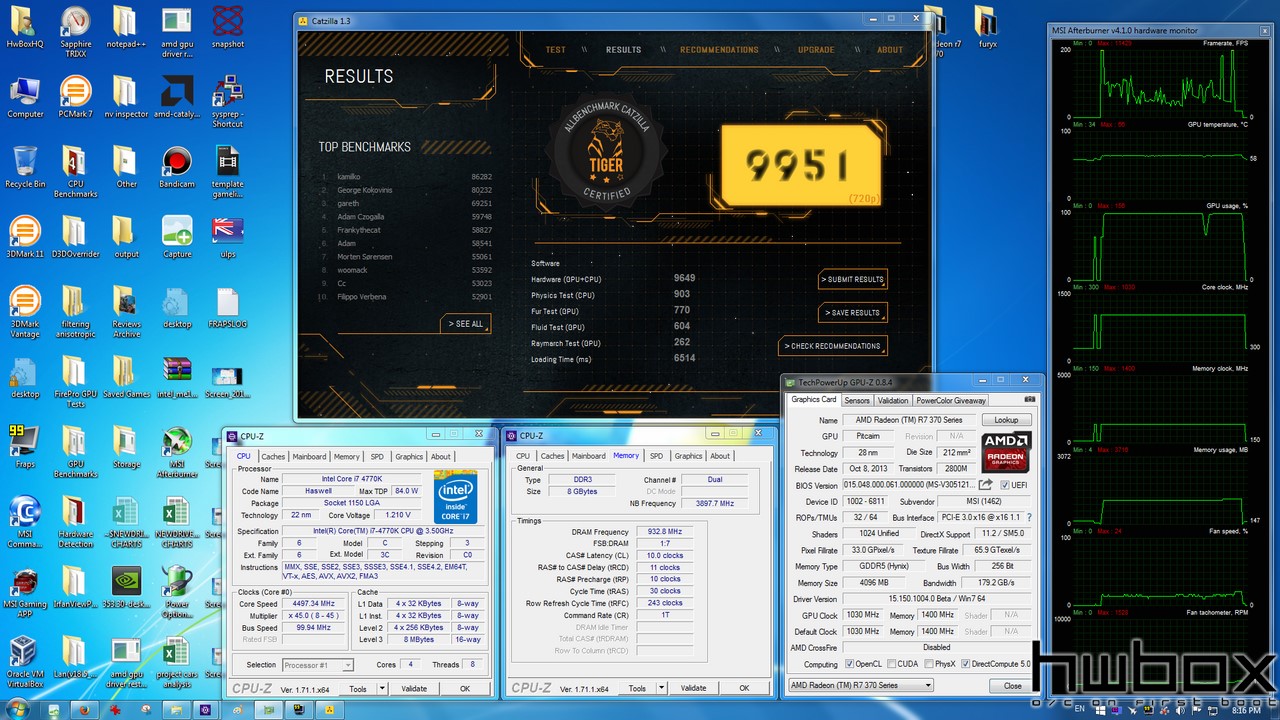The width and height of the screenshot is (1280, 720).
Task: Open the TEST section in Catzilla
Action: [556, 50]
